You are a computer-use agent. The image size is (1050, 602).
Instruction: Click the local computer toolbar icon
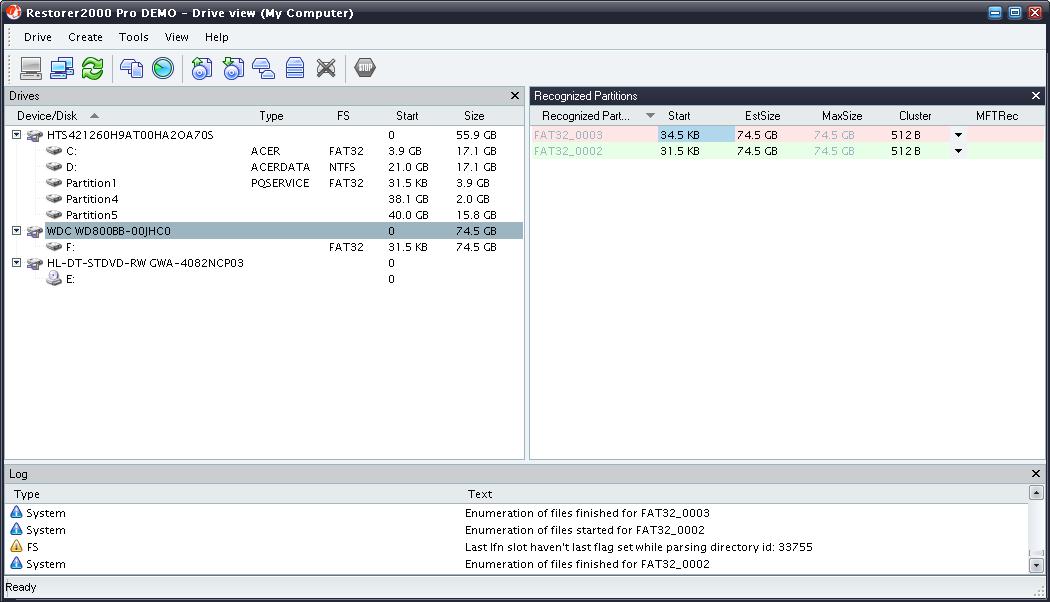click(31, 68)
